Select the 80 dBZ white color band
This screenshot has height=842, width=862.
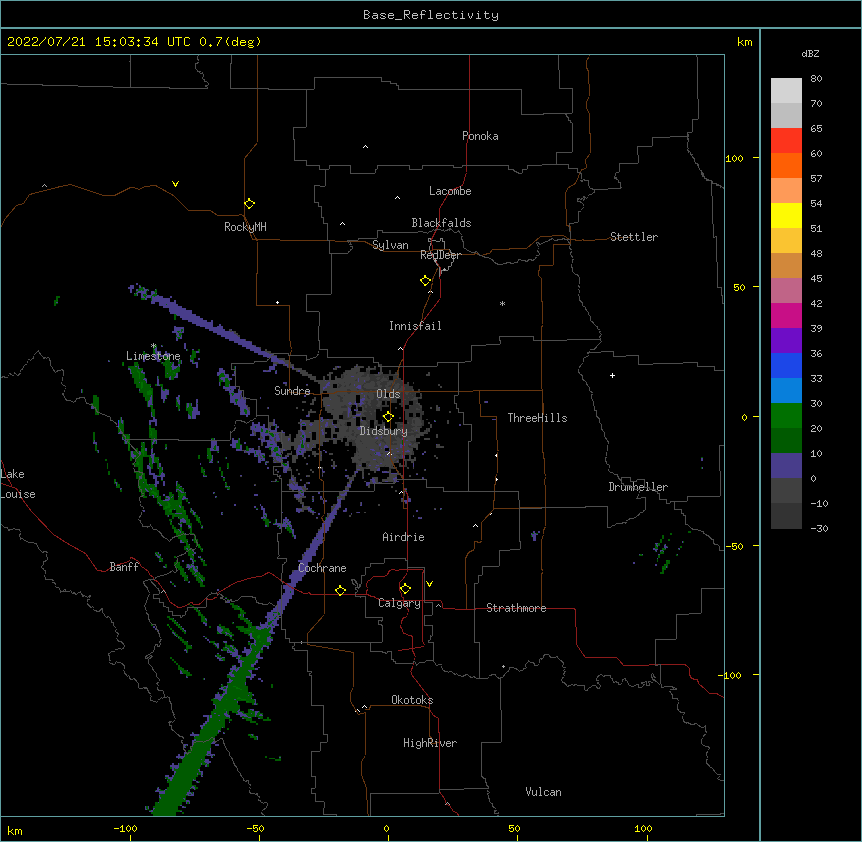[786, 91]
